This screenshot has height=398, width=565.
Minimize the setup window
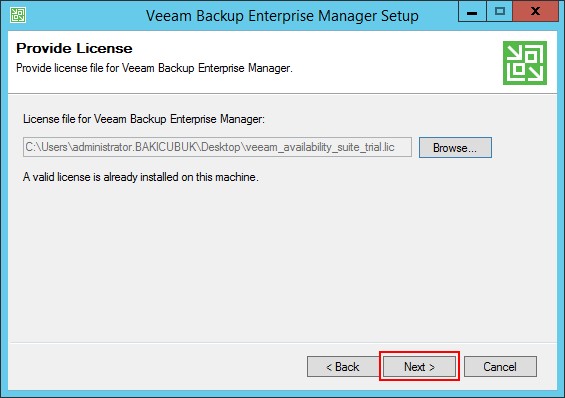pos(472,12)
